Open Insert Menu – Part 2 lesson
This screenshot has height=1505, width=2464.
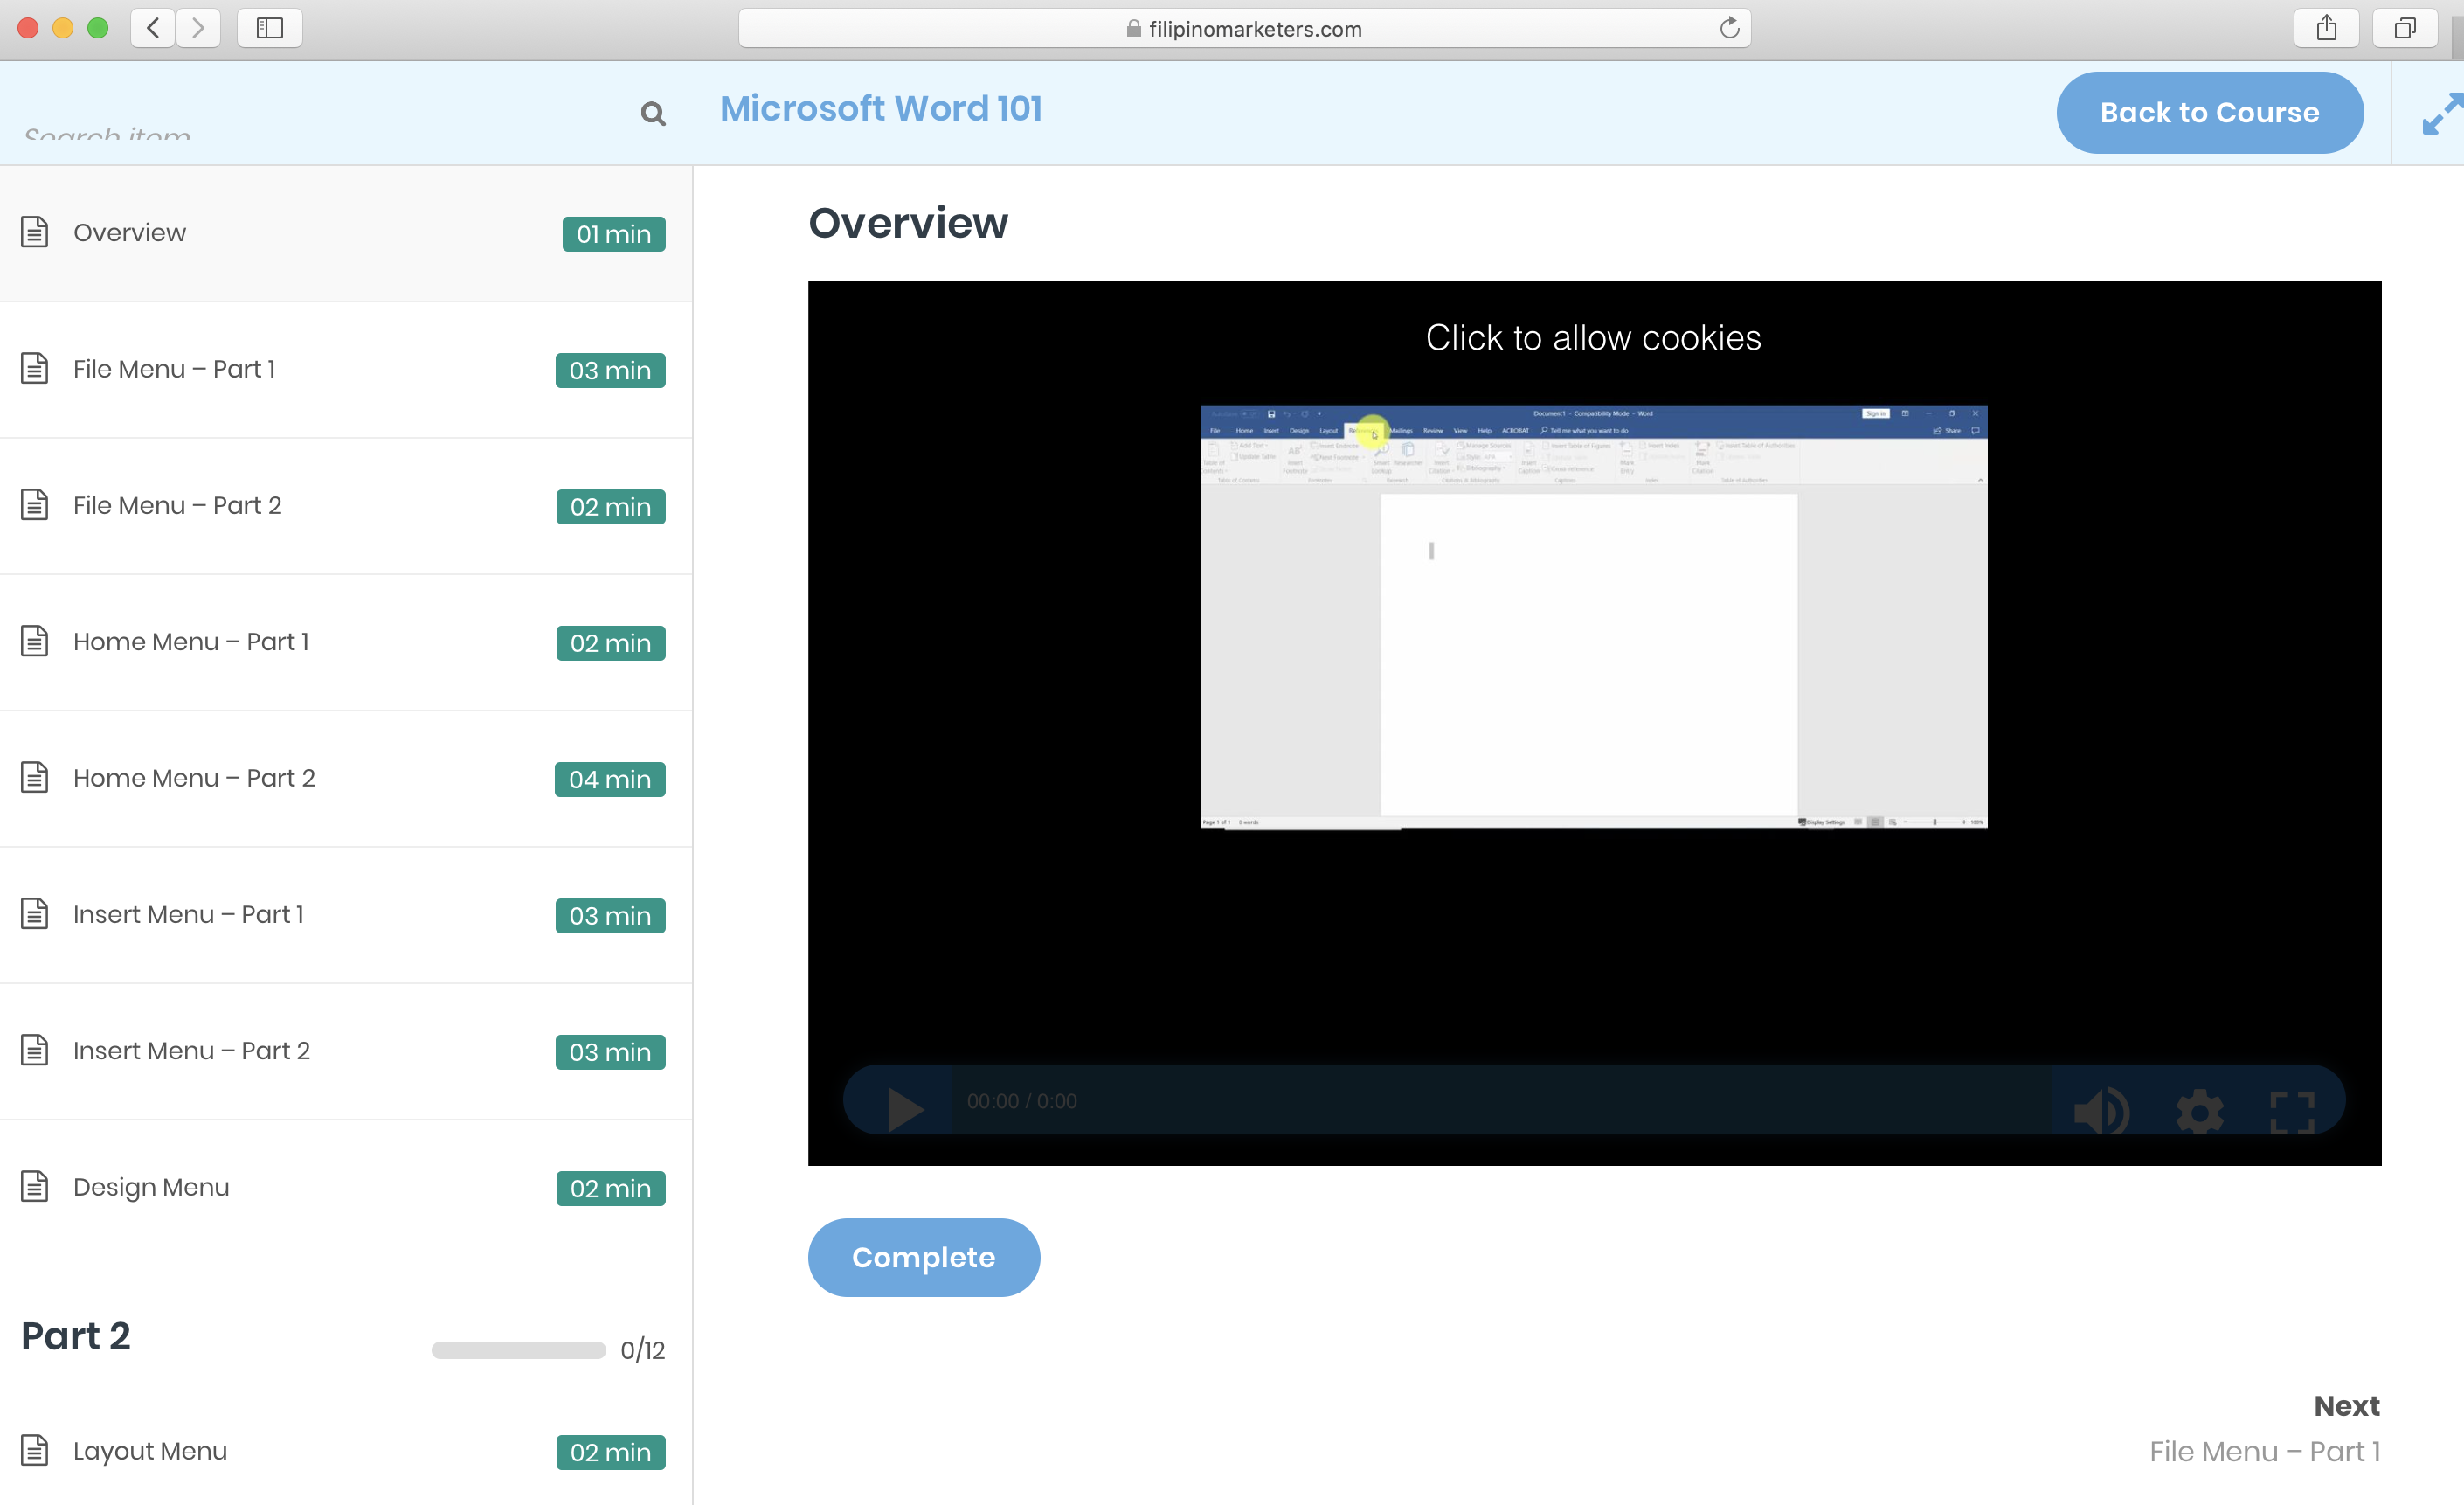click(346, 1051)
